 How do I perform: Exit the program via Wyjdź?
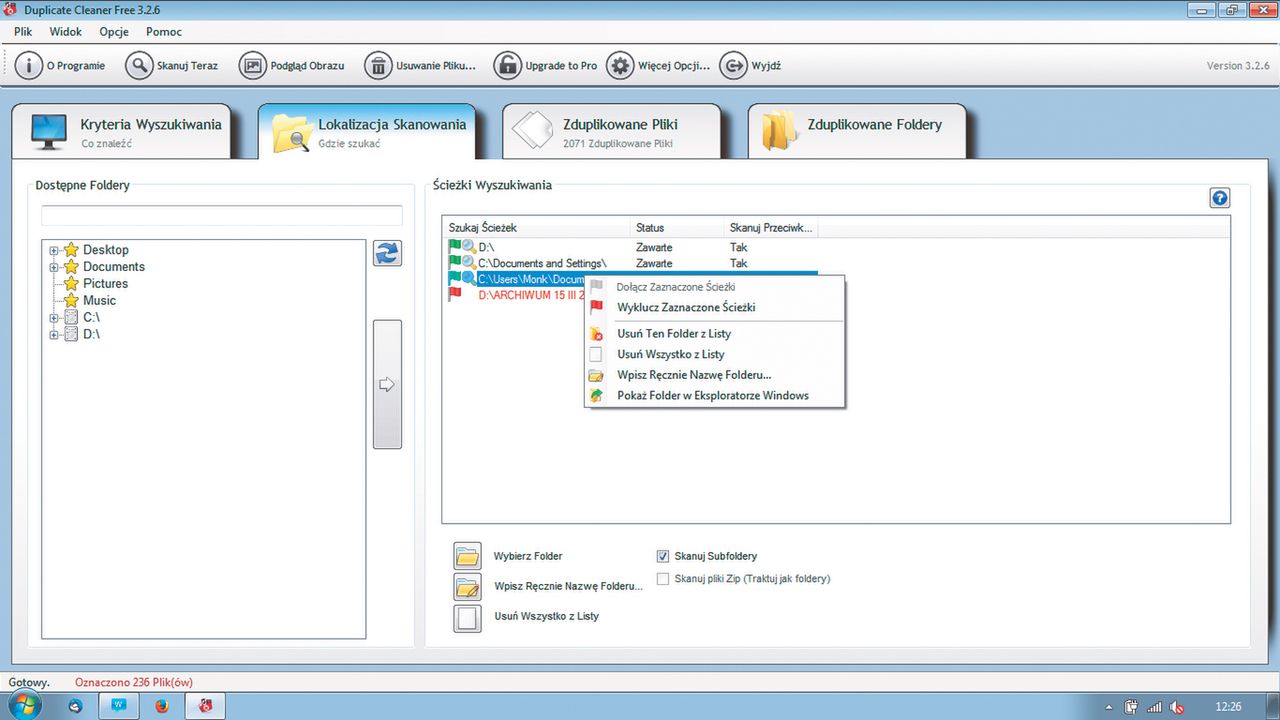click(x=751, y=66)
